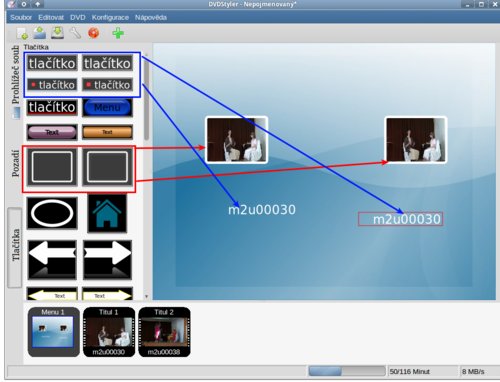The image size is (500, 382).
Task: Open the Soubor menu
Action: click(x=21, y=18)
